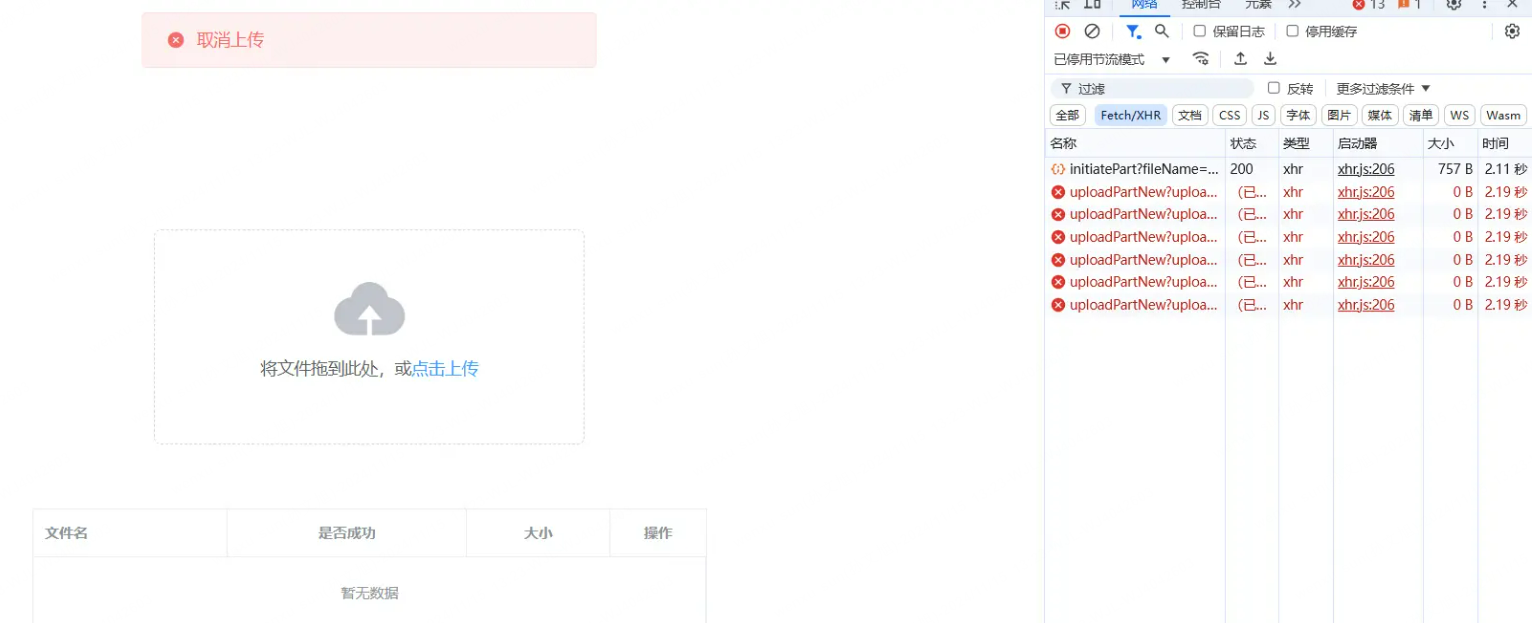Click the 2.11 秒 time cell
The width and height of the screenshot is (1532, 623).
(1505, 169)
